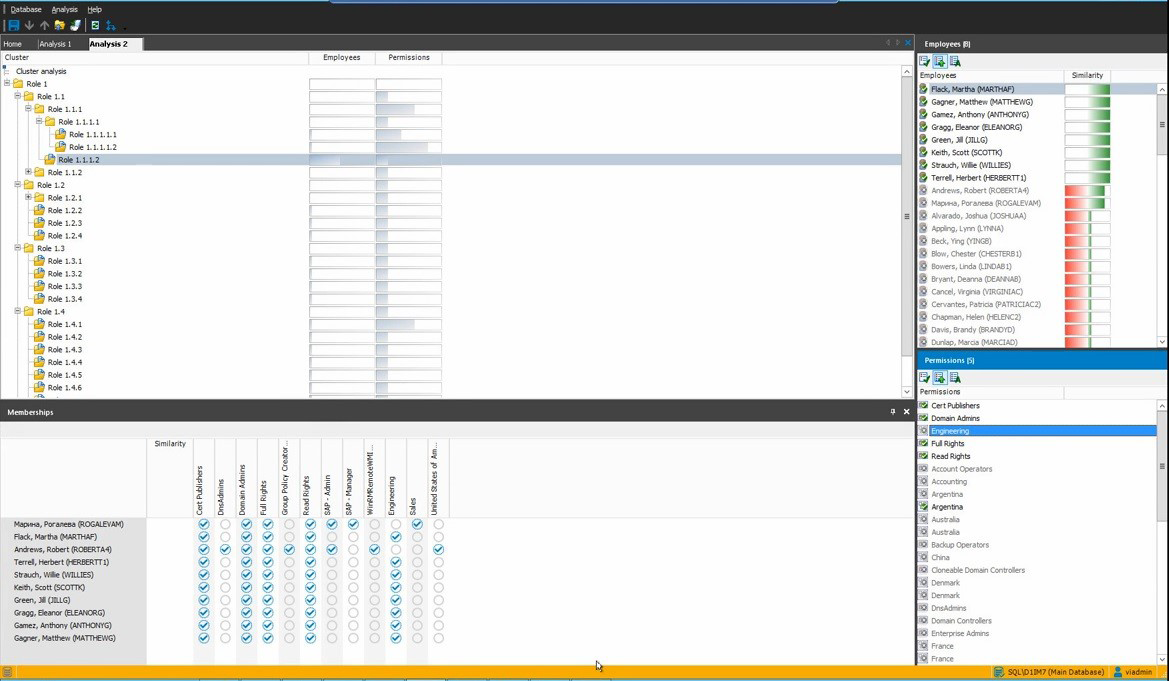Open the Help menu
The height and width of the screenshot is (681, 1169).
click(94, 10)
